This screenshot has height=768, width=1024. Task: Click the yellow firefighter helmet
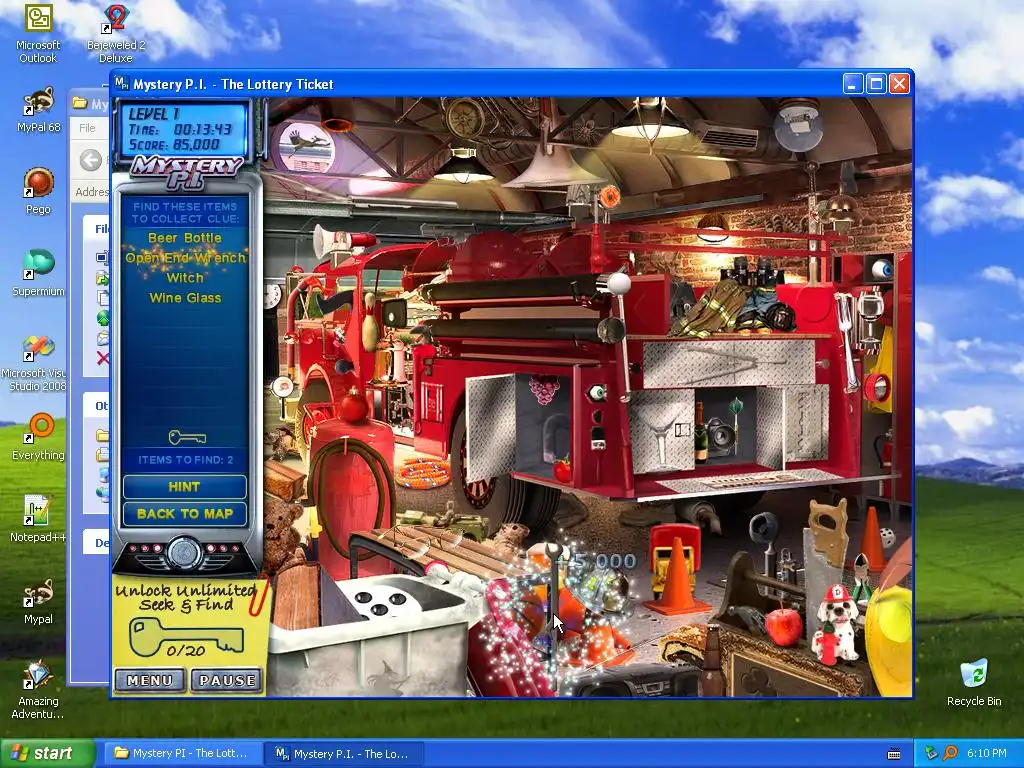click(889, 640)
